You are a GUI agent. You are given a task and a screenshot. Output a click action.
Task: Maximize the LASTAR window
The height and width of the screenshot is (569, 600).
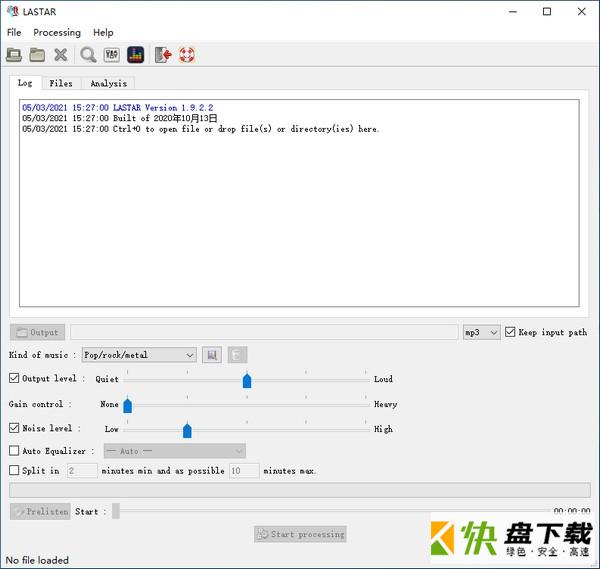click(547, 11)
